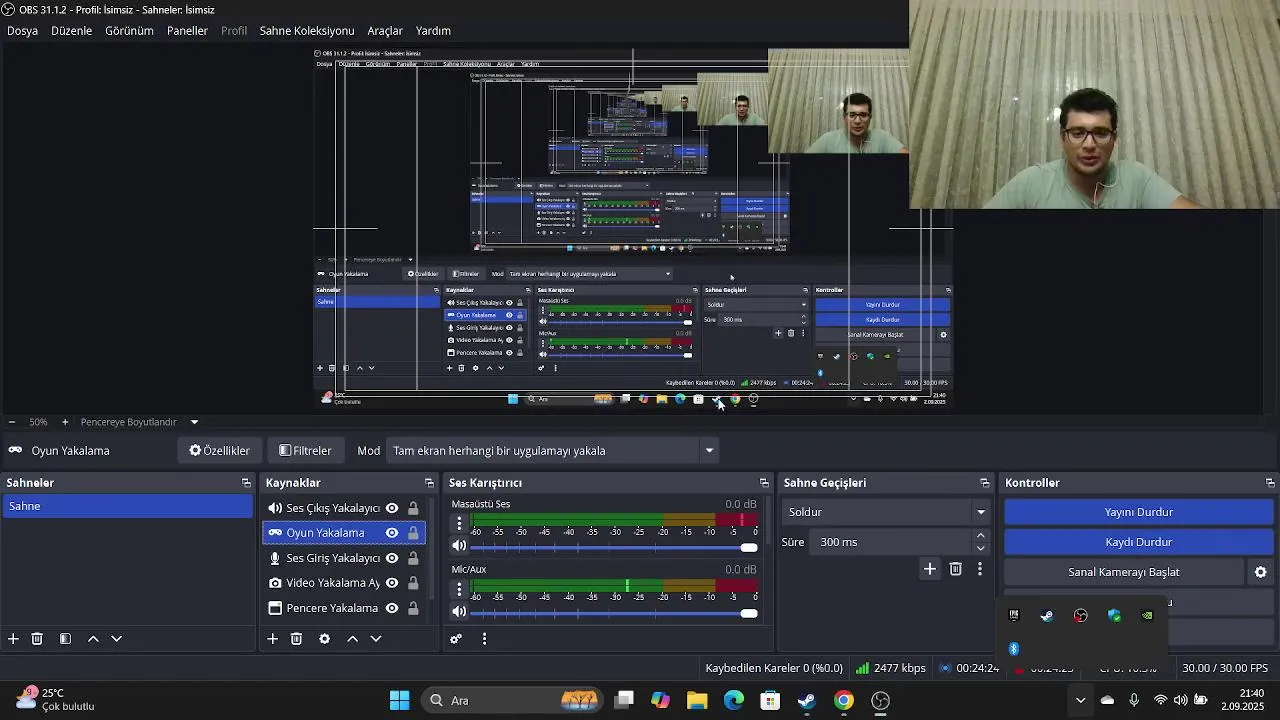Open the Düzenle menu

click(x=71, y=31)
